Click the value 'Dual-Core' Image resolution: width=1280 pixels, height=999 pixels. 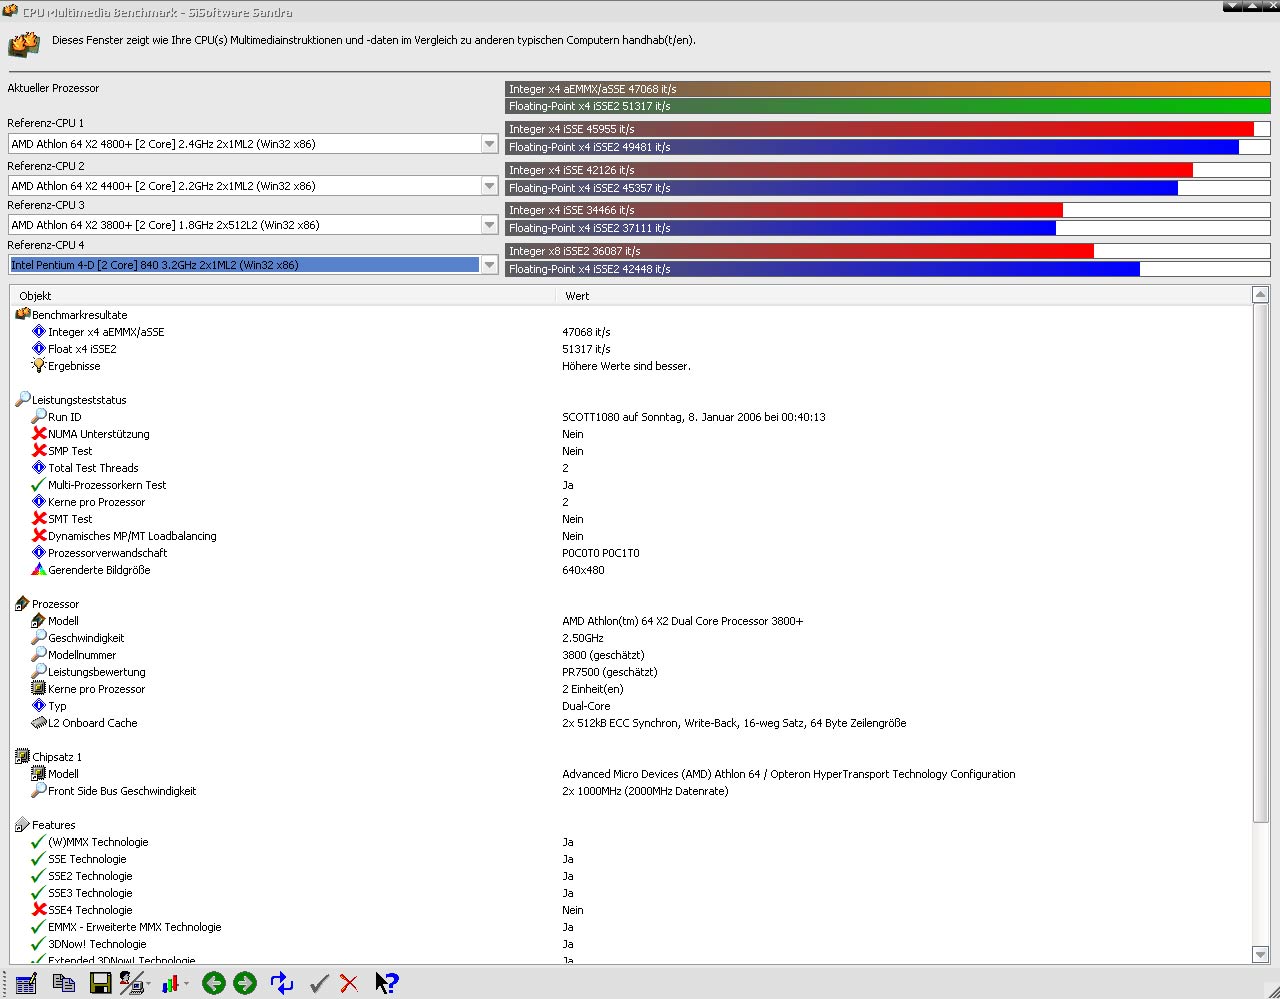[586, 706]
